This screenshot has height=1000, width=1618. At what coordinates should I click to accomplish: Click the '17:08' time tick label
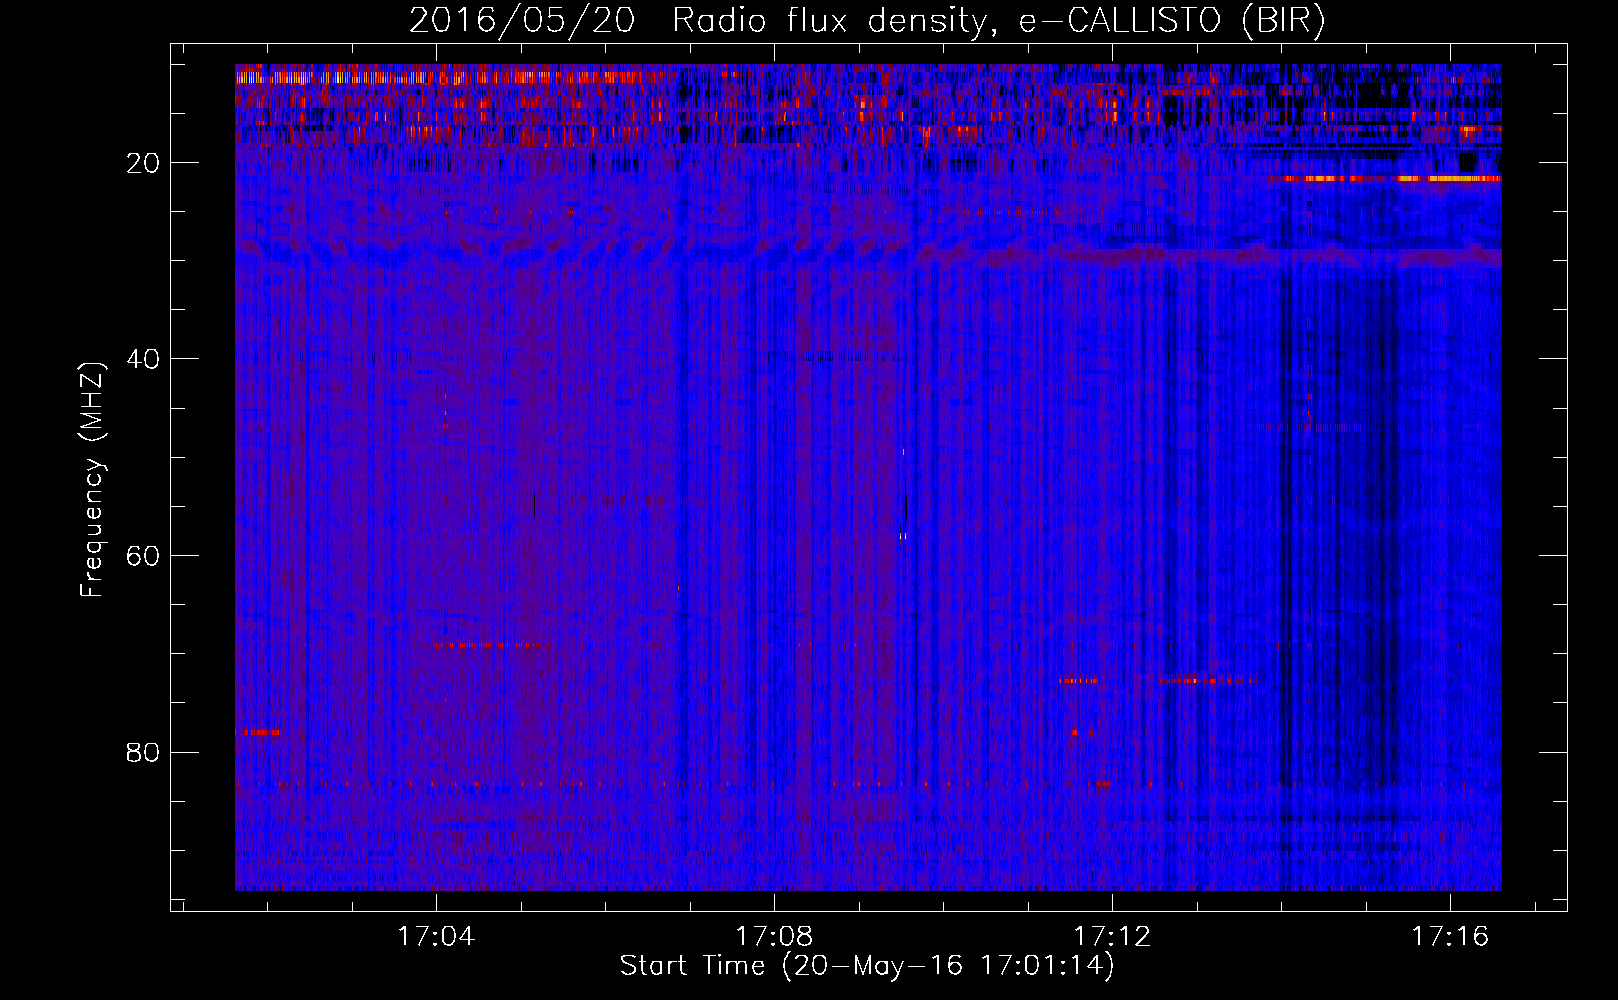click(x=774, y=936)
